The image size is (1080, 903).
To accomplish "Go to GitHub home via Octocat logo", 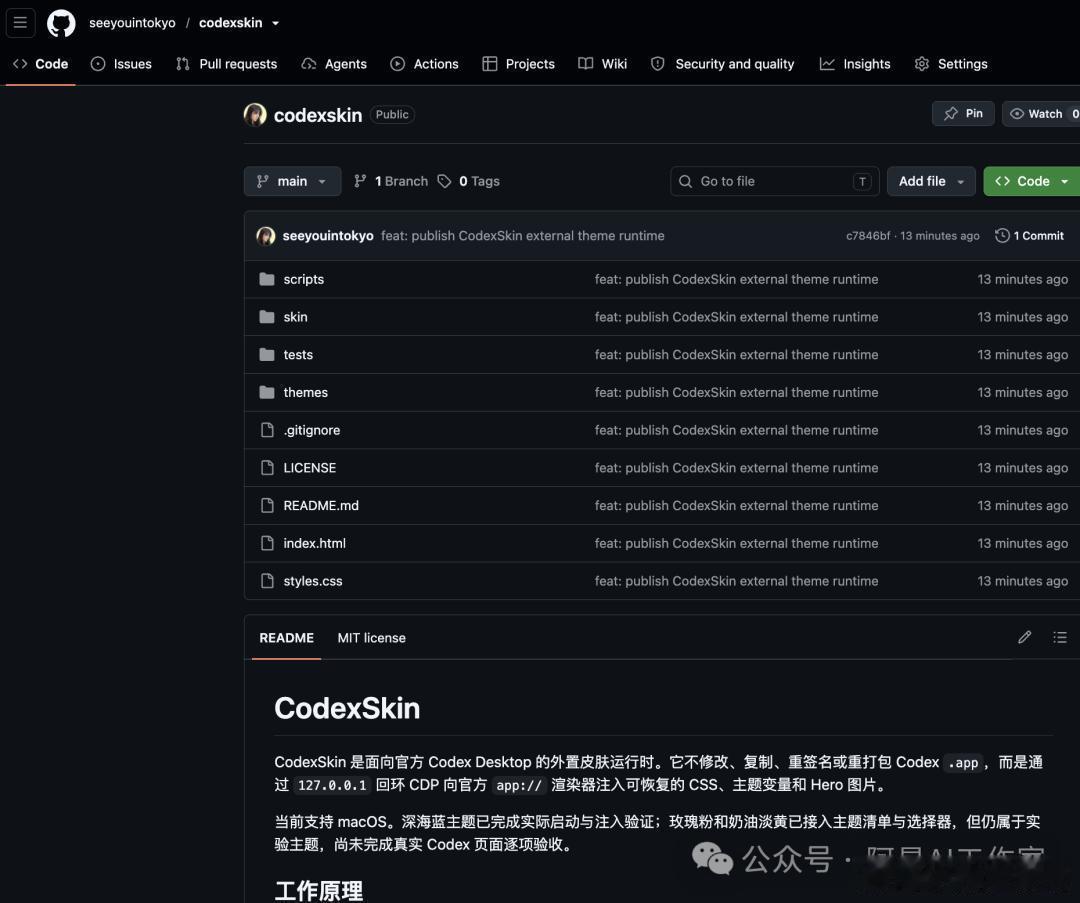I will tap(61, 23).
